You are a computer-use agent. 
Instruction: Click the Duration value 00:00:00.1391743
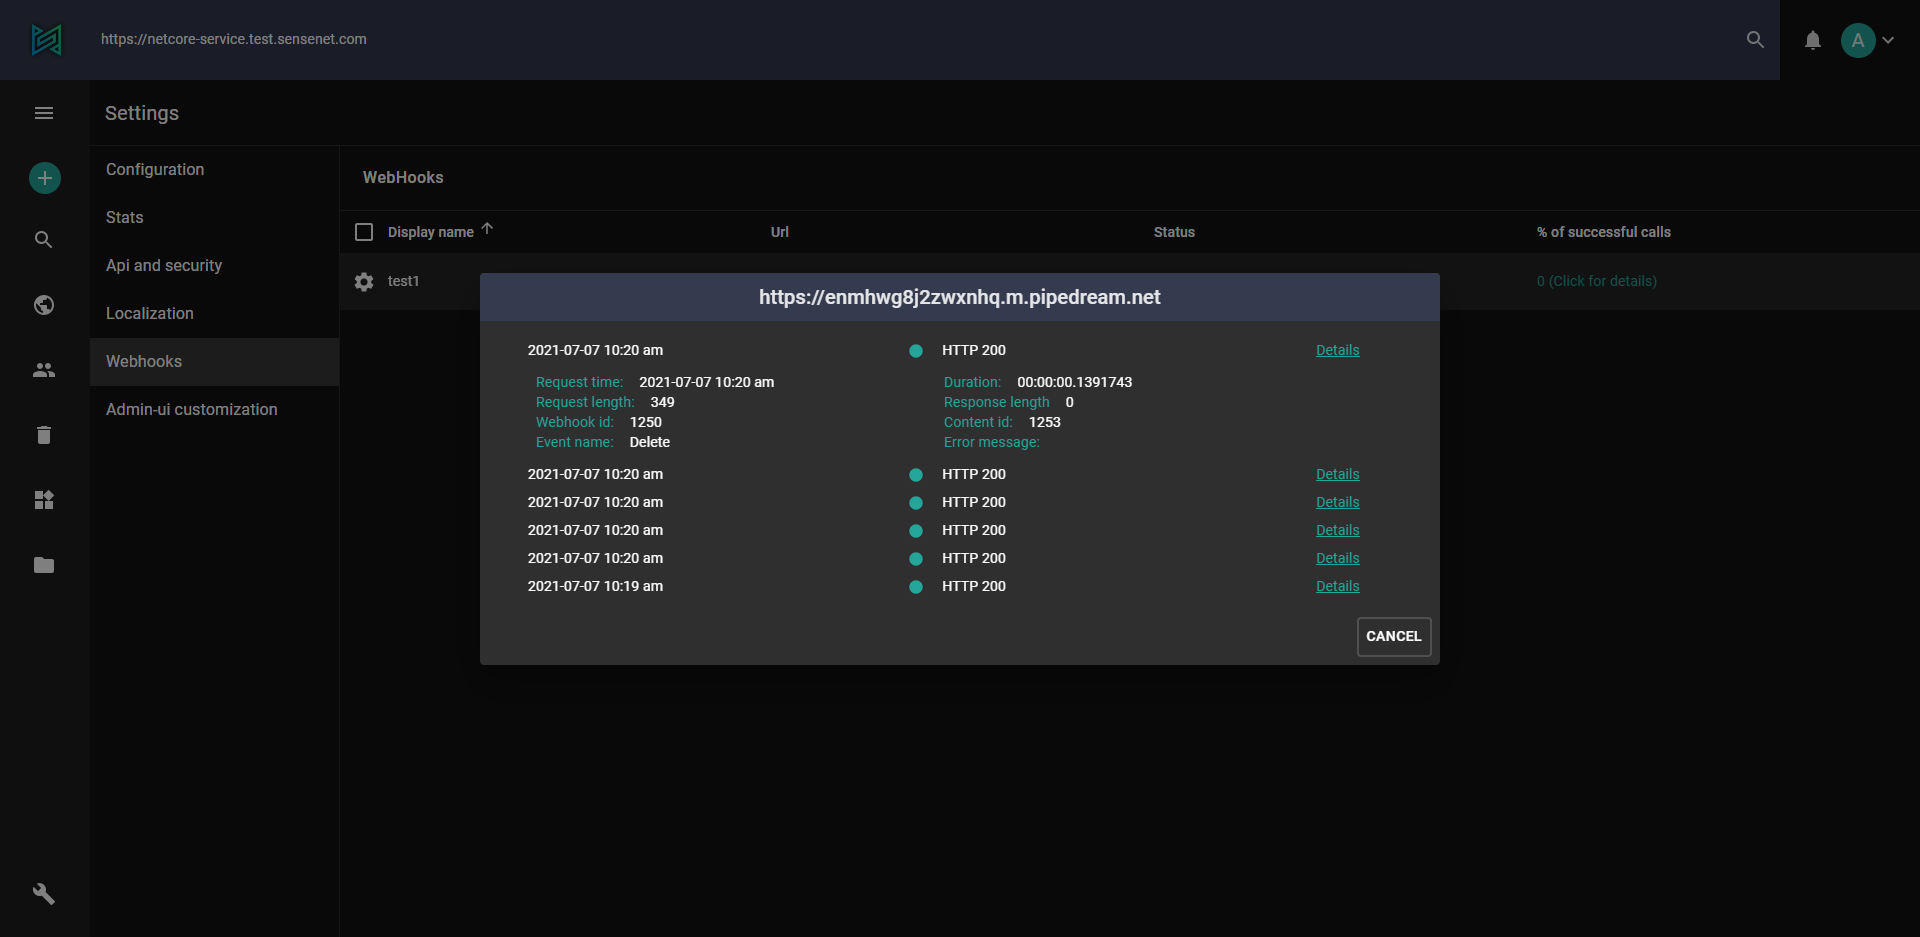click(x=1075, y=382)
